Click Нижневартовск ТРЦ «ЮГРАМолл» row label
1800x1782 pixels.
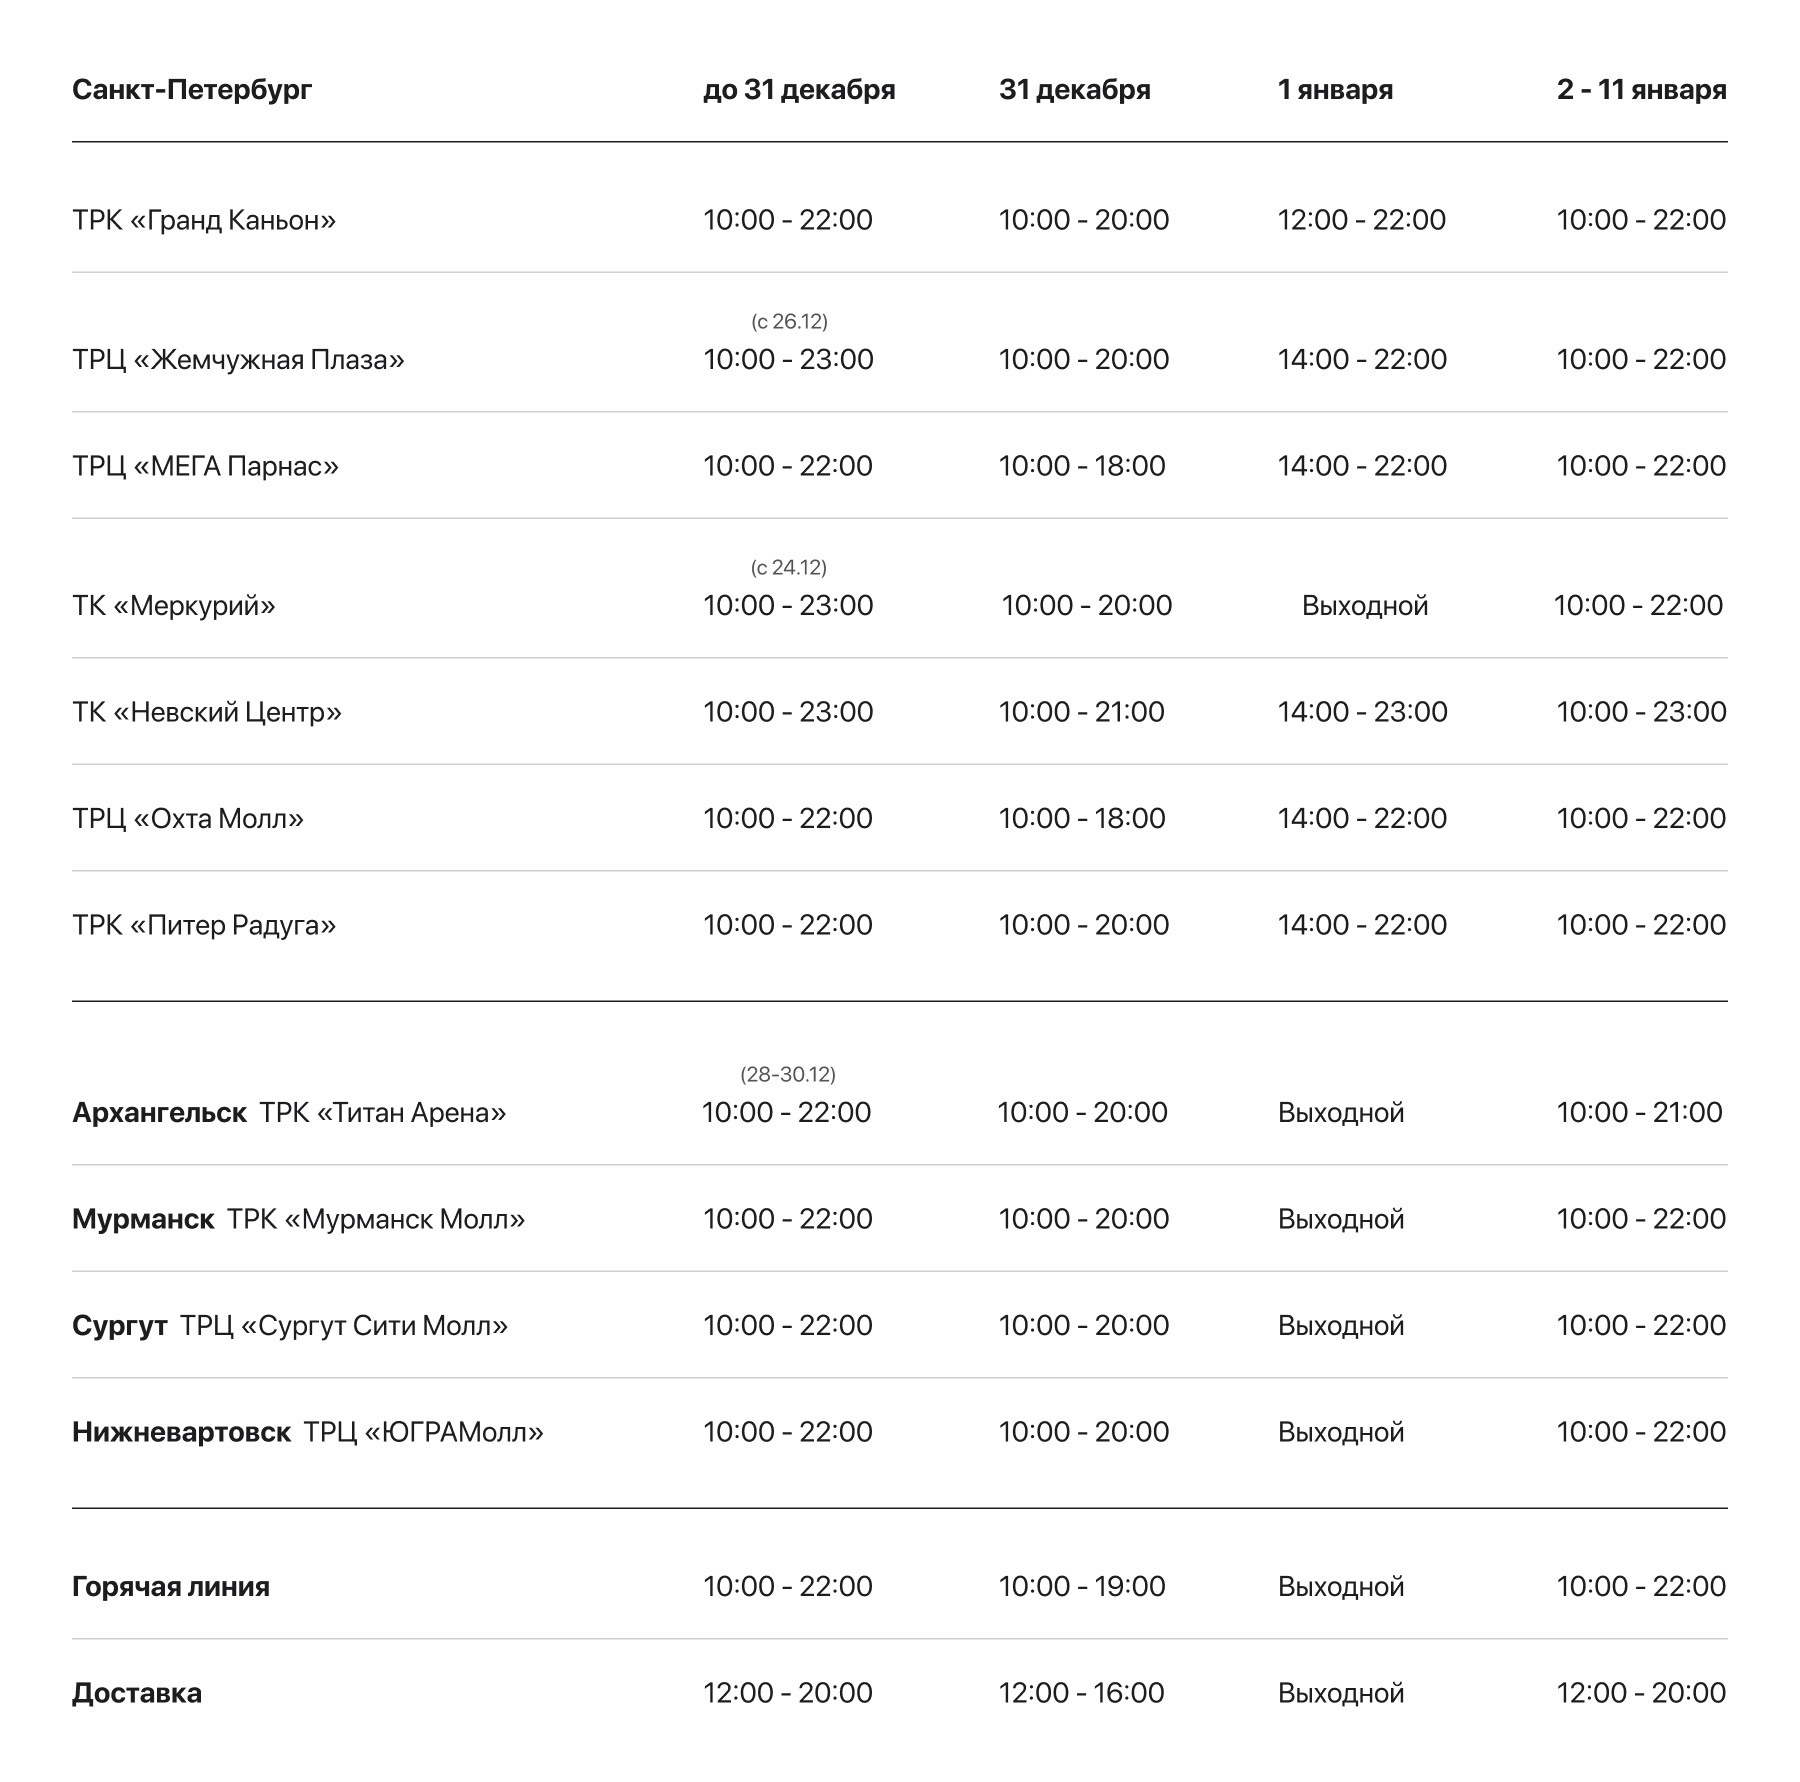(308, 1432)
